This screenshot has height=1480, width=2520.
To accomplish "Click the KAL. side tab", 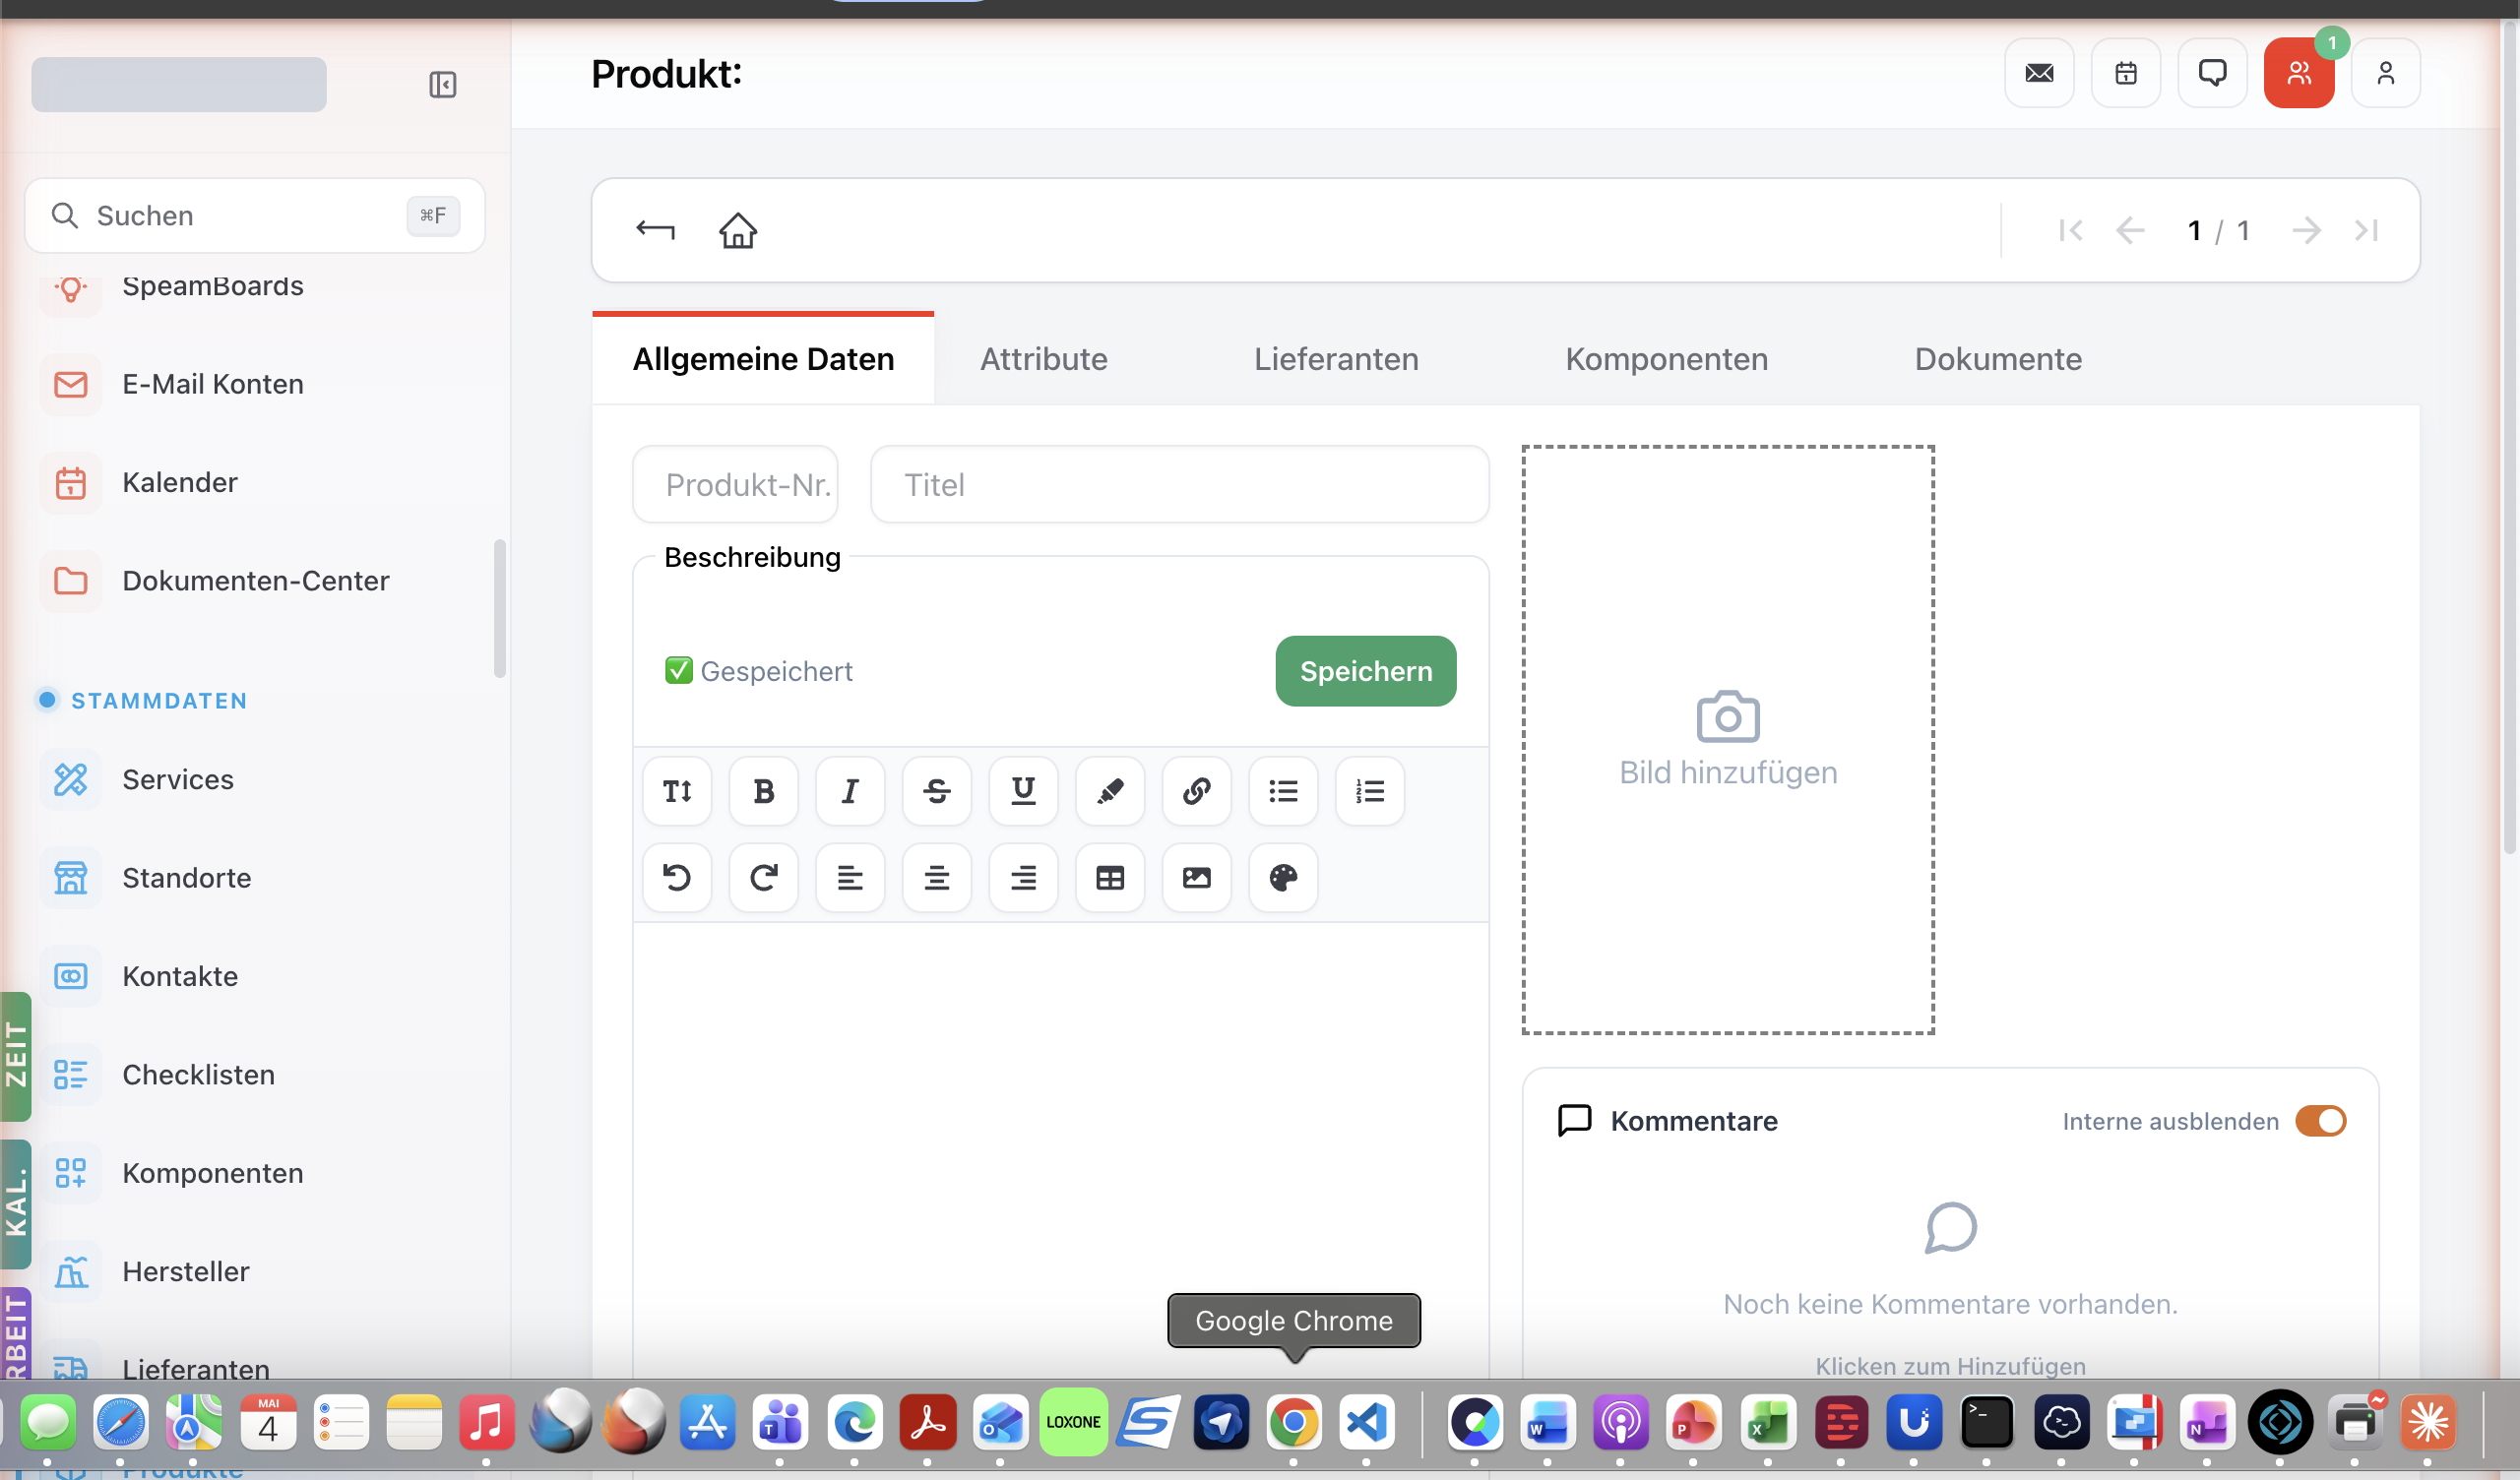I will (x=15, y=1205).
